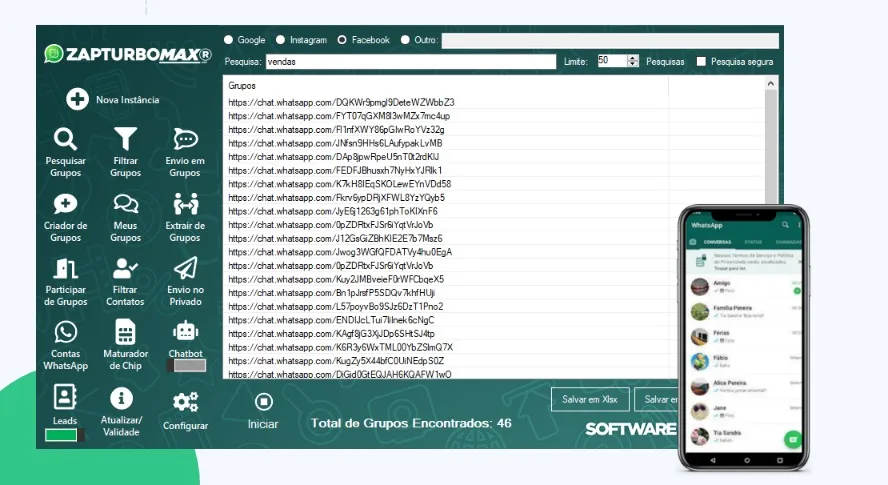
Task: Select the group link ending FYT07qGXM8I3wMZx7mc4up
Action: click(x=339, y=116)
